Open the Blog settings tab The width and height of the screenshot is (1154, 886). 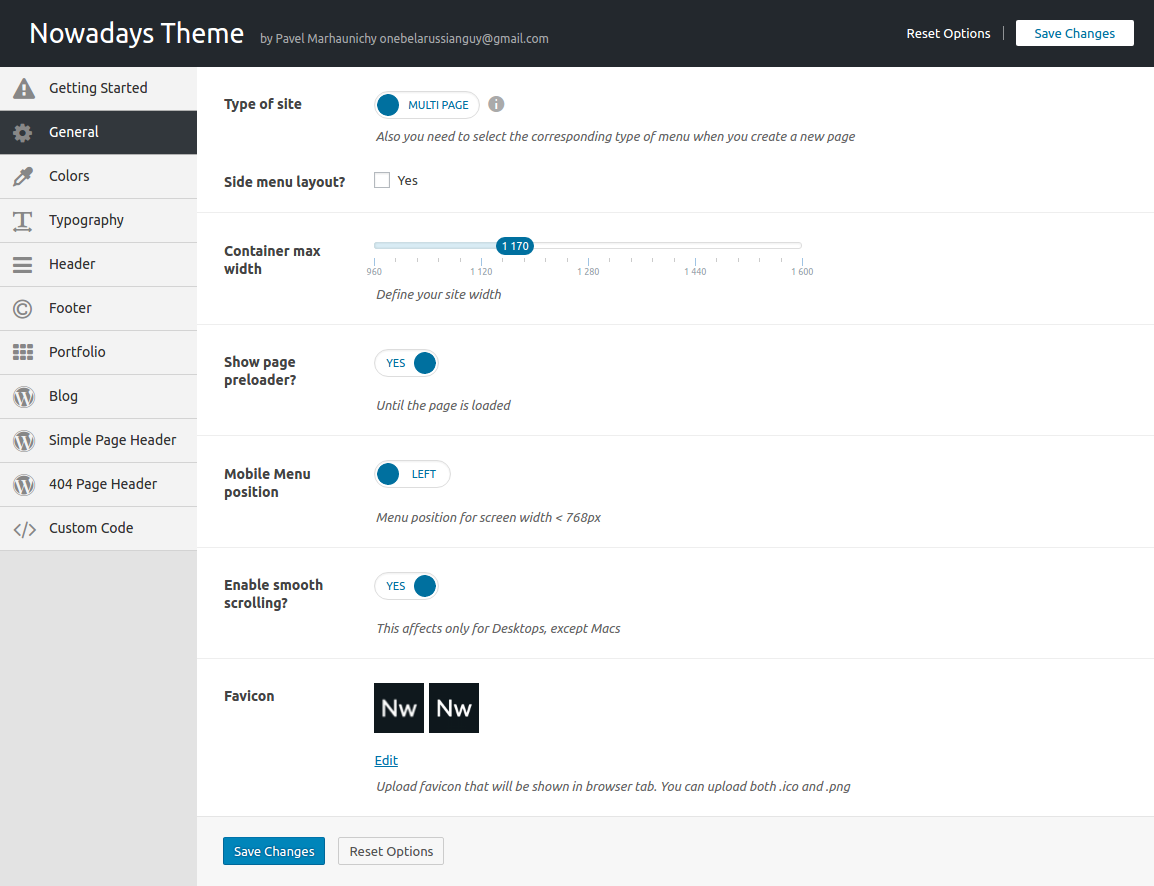pyautogui.click(x=63, y=396)
